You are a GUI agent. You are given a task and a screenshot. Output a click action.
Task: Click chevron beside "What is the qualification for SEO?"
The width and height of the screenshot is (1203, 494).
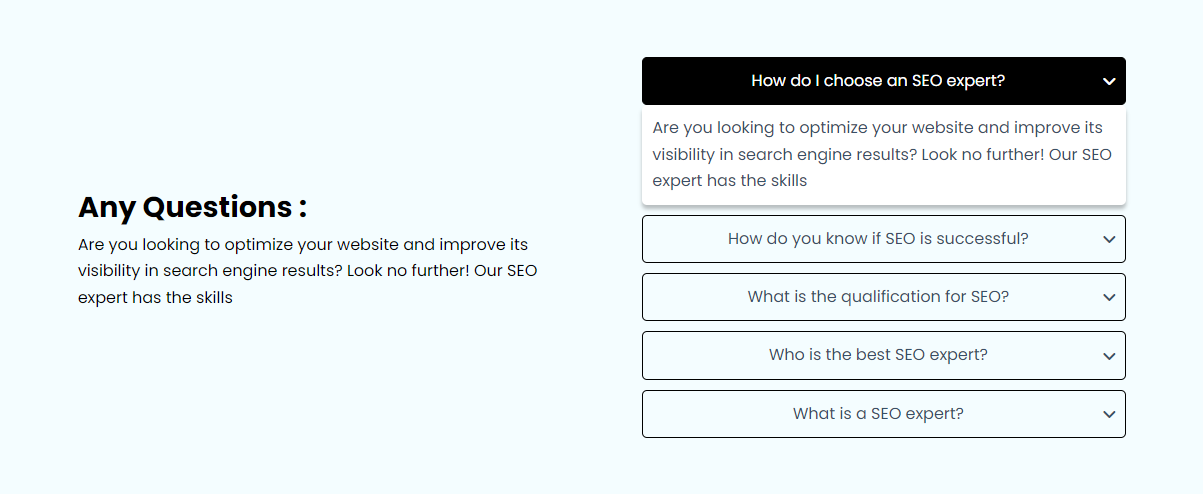click(x=1109, y=298)
